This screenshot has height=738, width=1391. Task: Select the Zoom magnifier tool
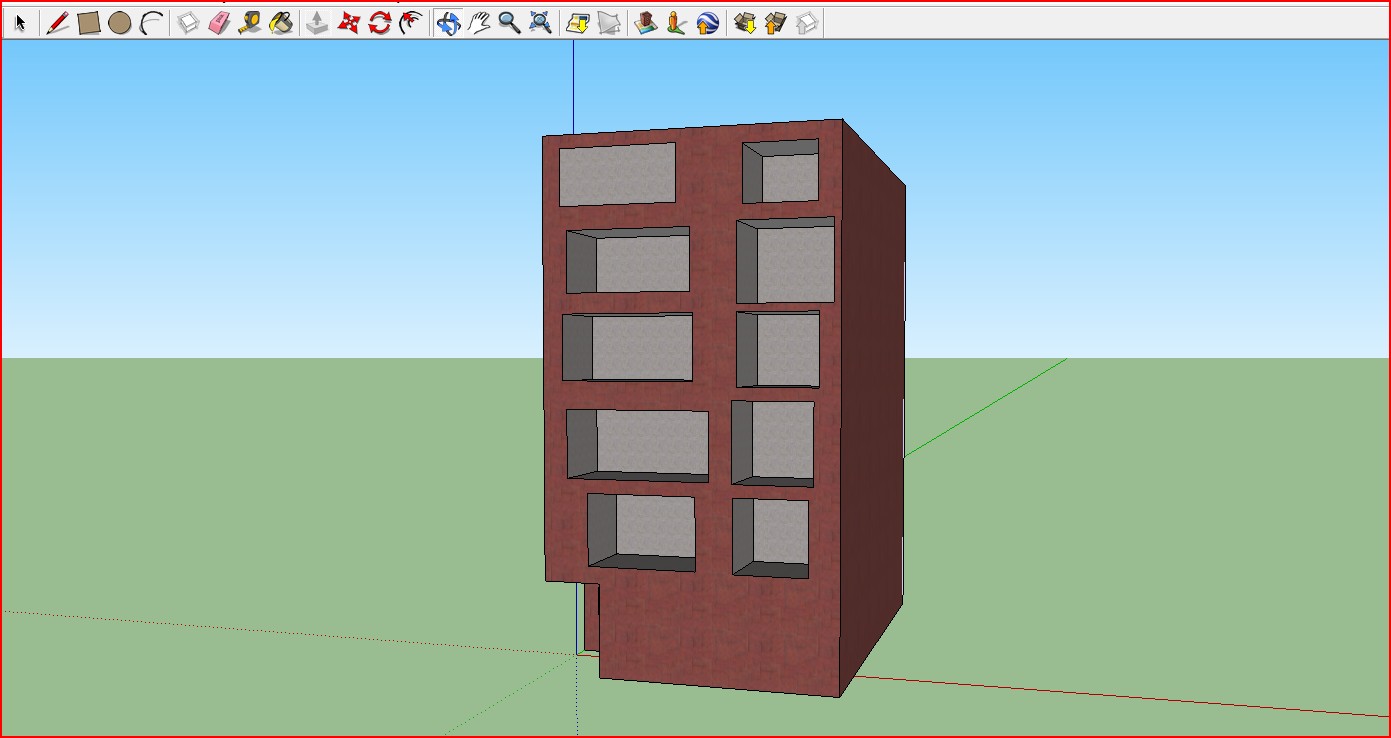(509, 23)
